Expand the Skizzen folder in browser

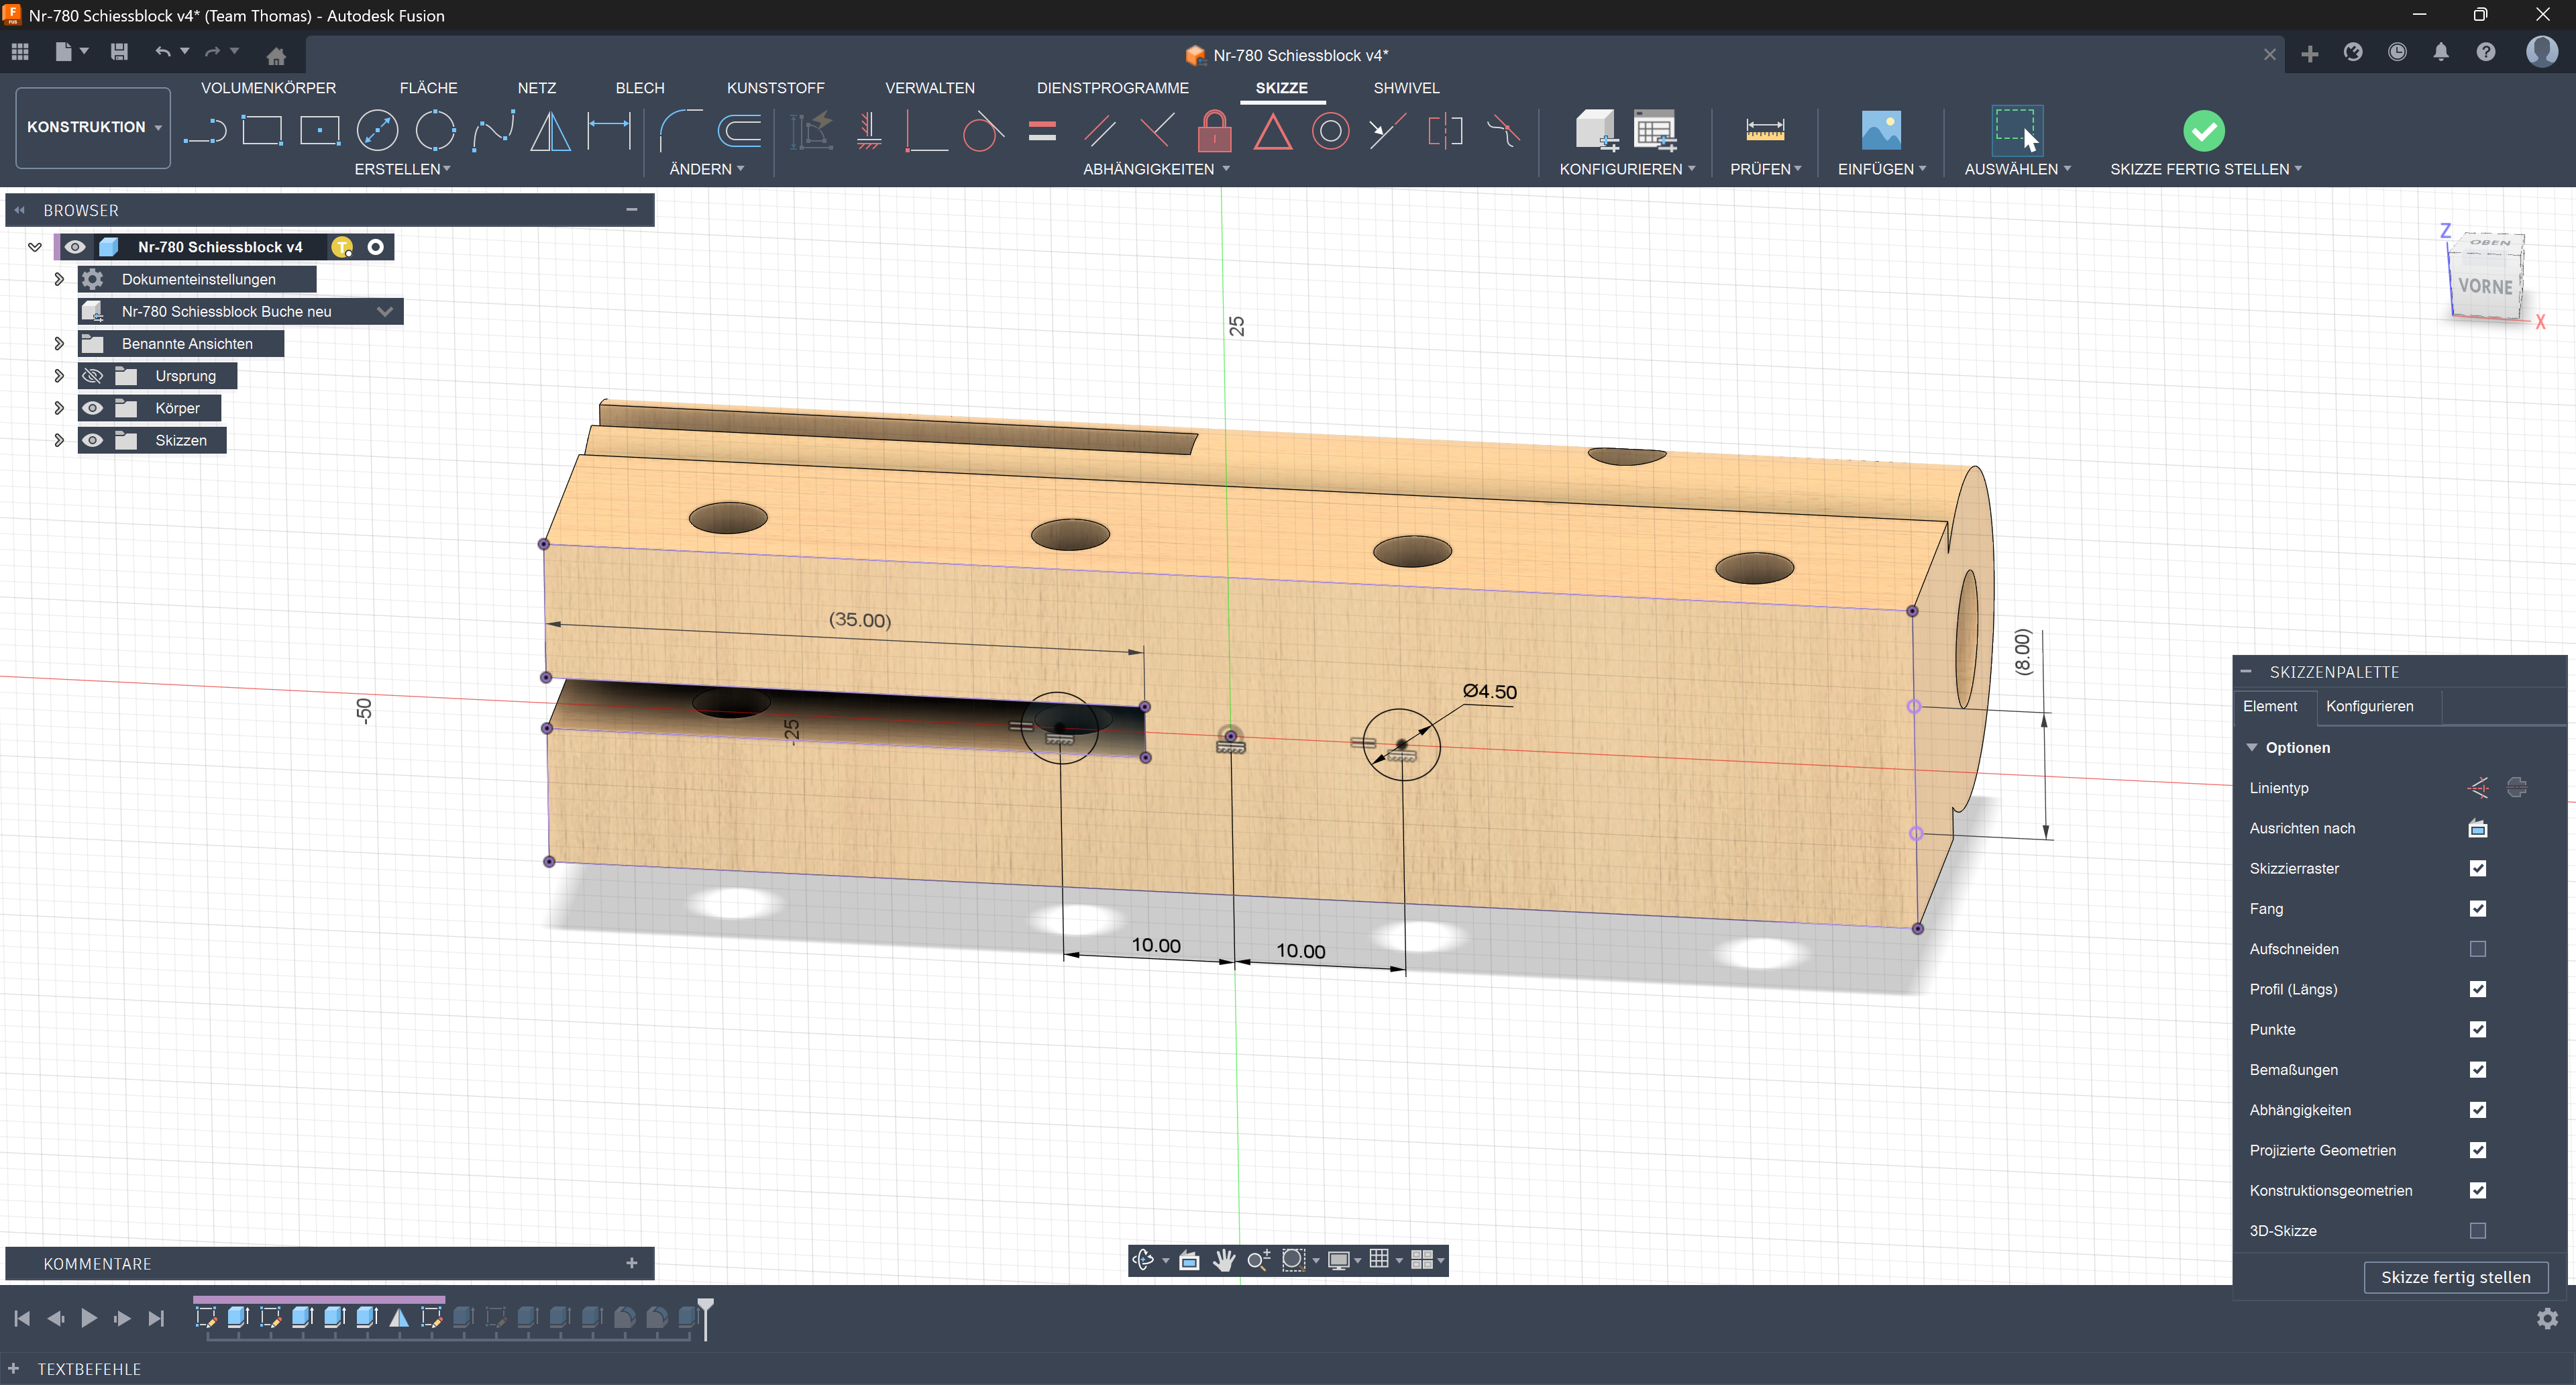(59, 440)
